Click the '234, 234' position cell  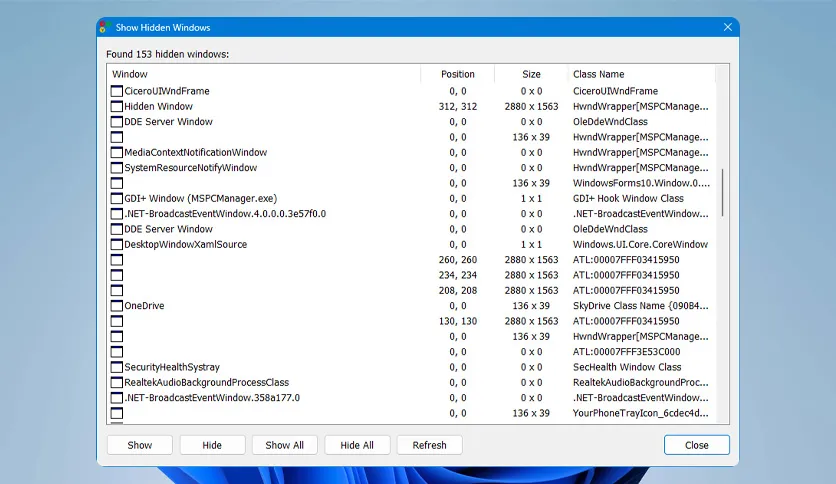458,276
